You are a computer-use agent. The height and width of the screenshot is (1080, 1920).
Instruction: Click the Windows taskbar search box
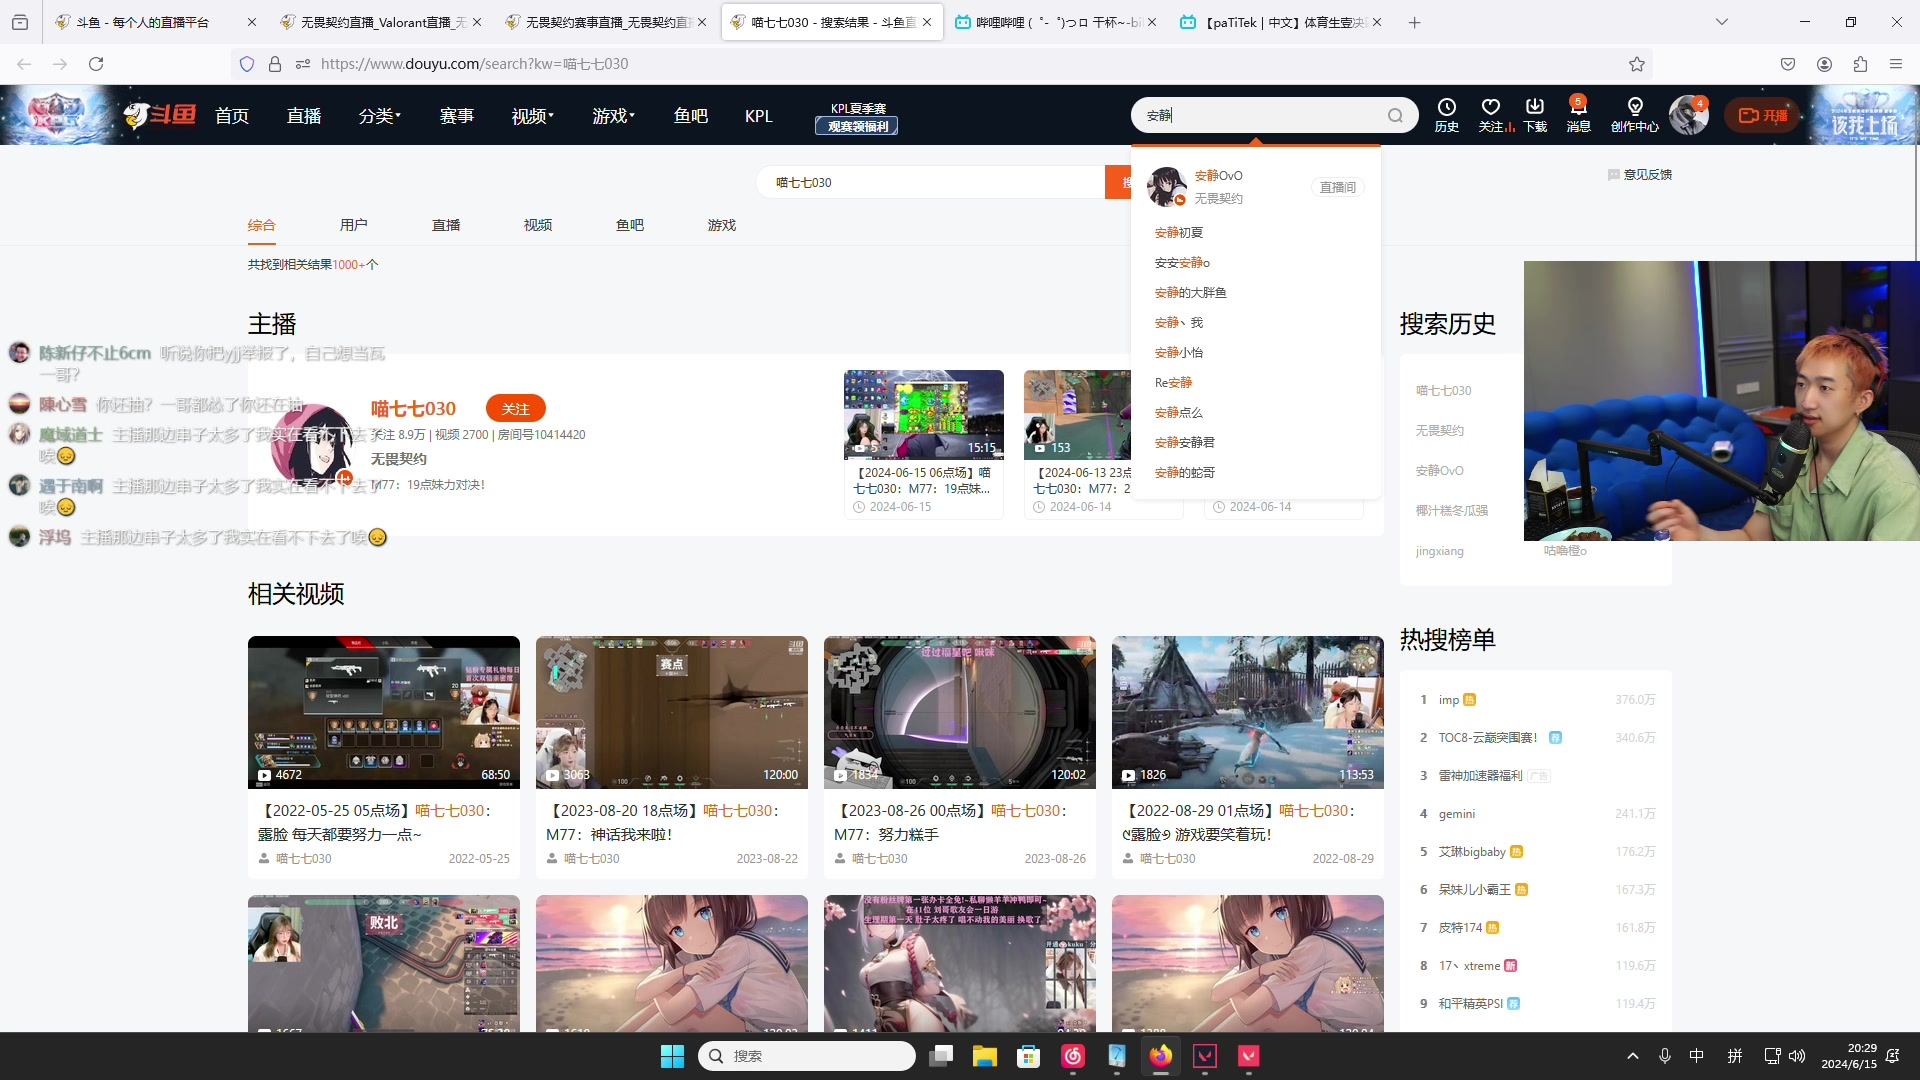tap(807, 1056)
